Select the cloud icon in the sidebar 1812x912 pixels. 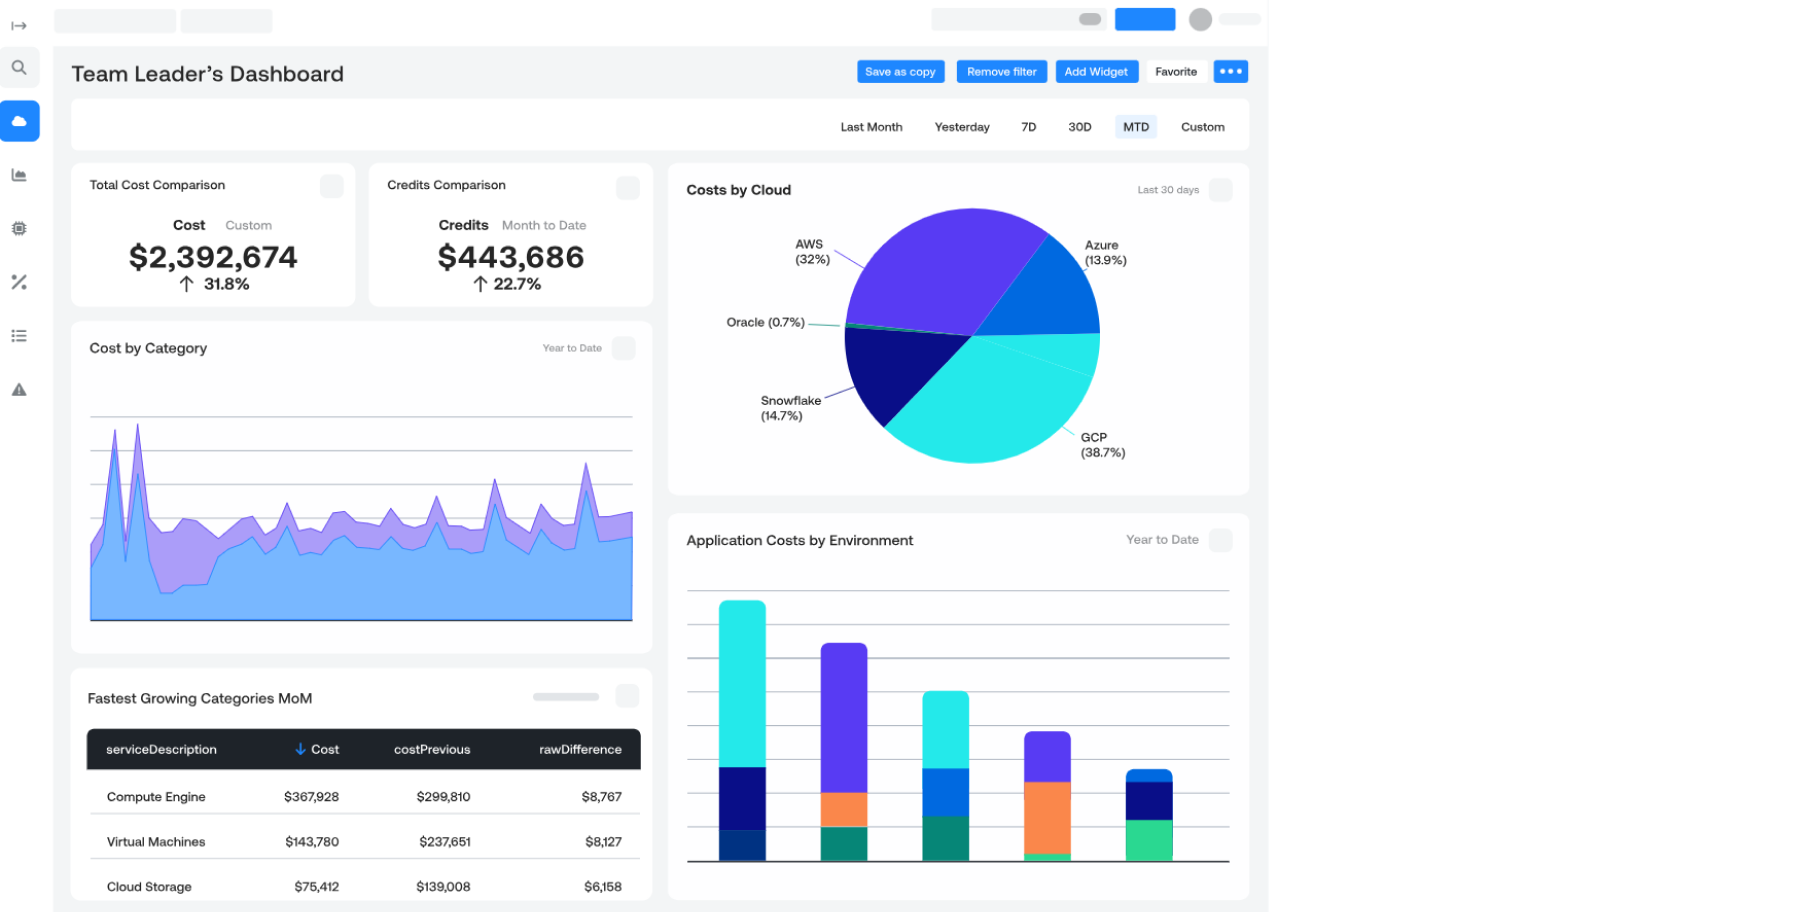[20, 121]
